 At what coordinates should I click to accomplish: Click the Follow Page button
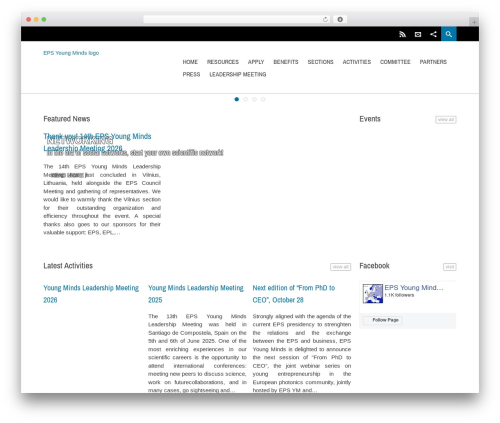coord(382,320)
